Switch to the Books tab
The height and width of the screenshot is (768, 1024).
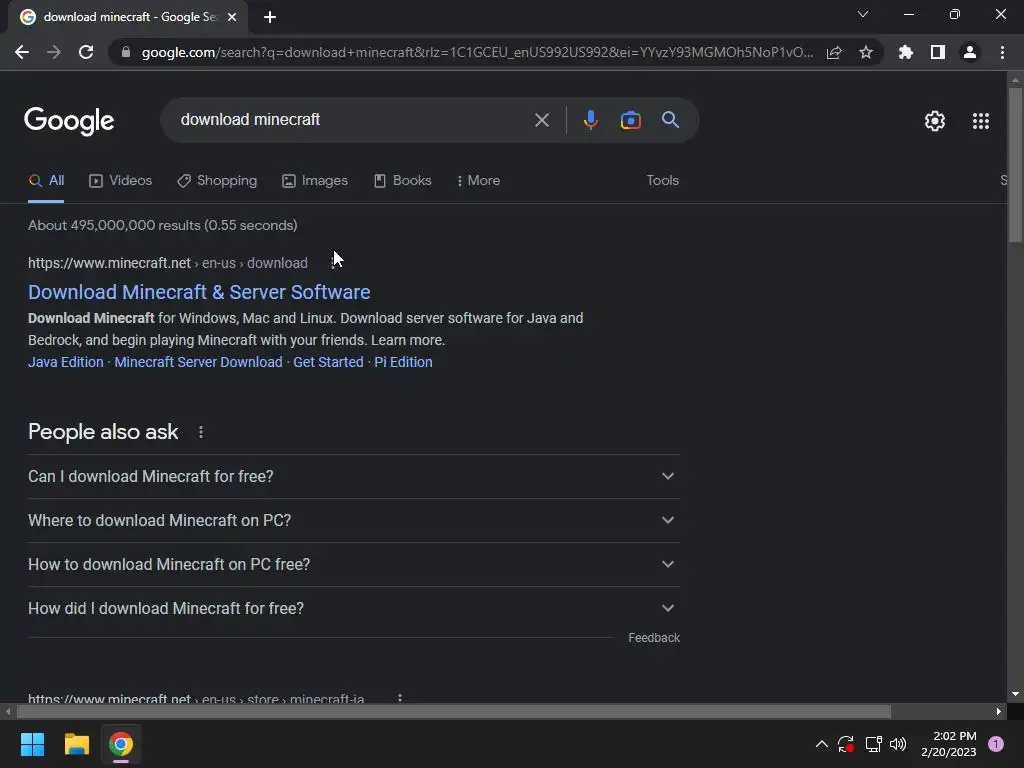[403, 180]
